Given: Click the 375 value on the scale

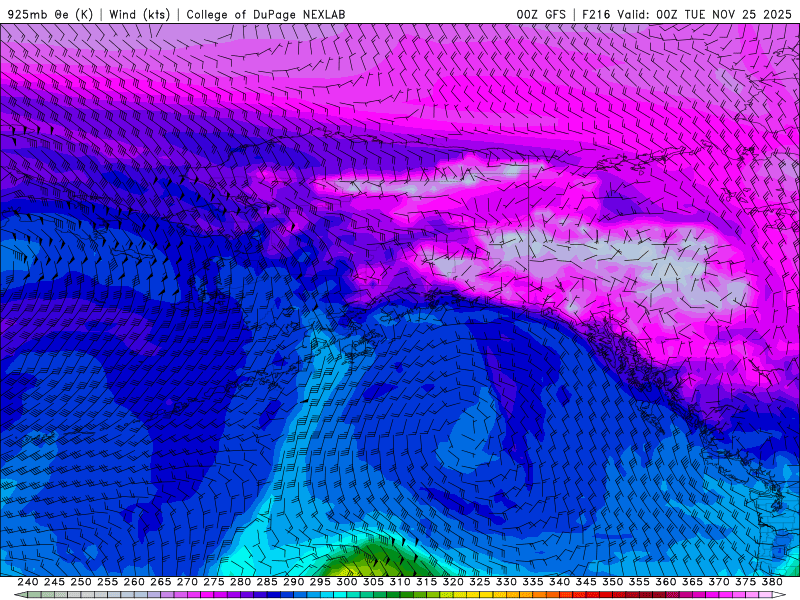Looking at the screenshot, I should tap(745, 582).
